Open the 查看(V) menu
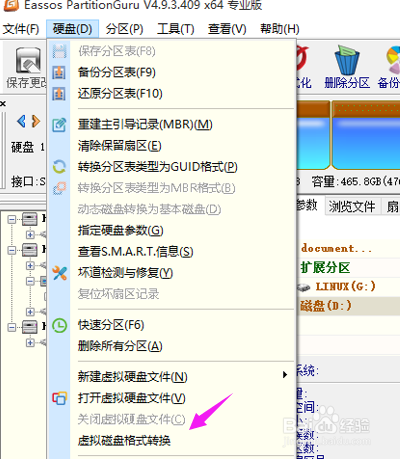 pyautogui.click(x=227, y=29)
